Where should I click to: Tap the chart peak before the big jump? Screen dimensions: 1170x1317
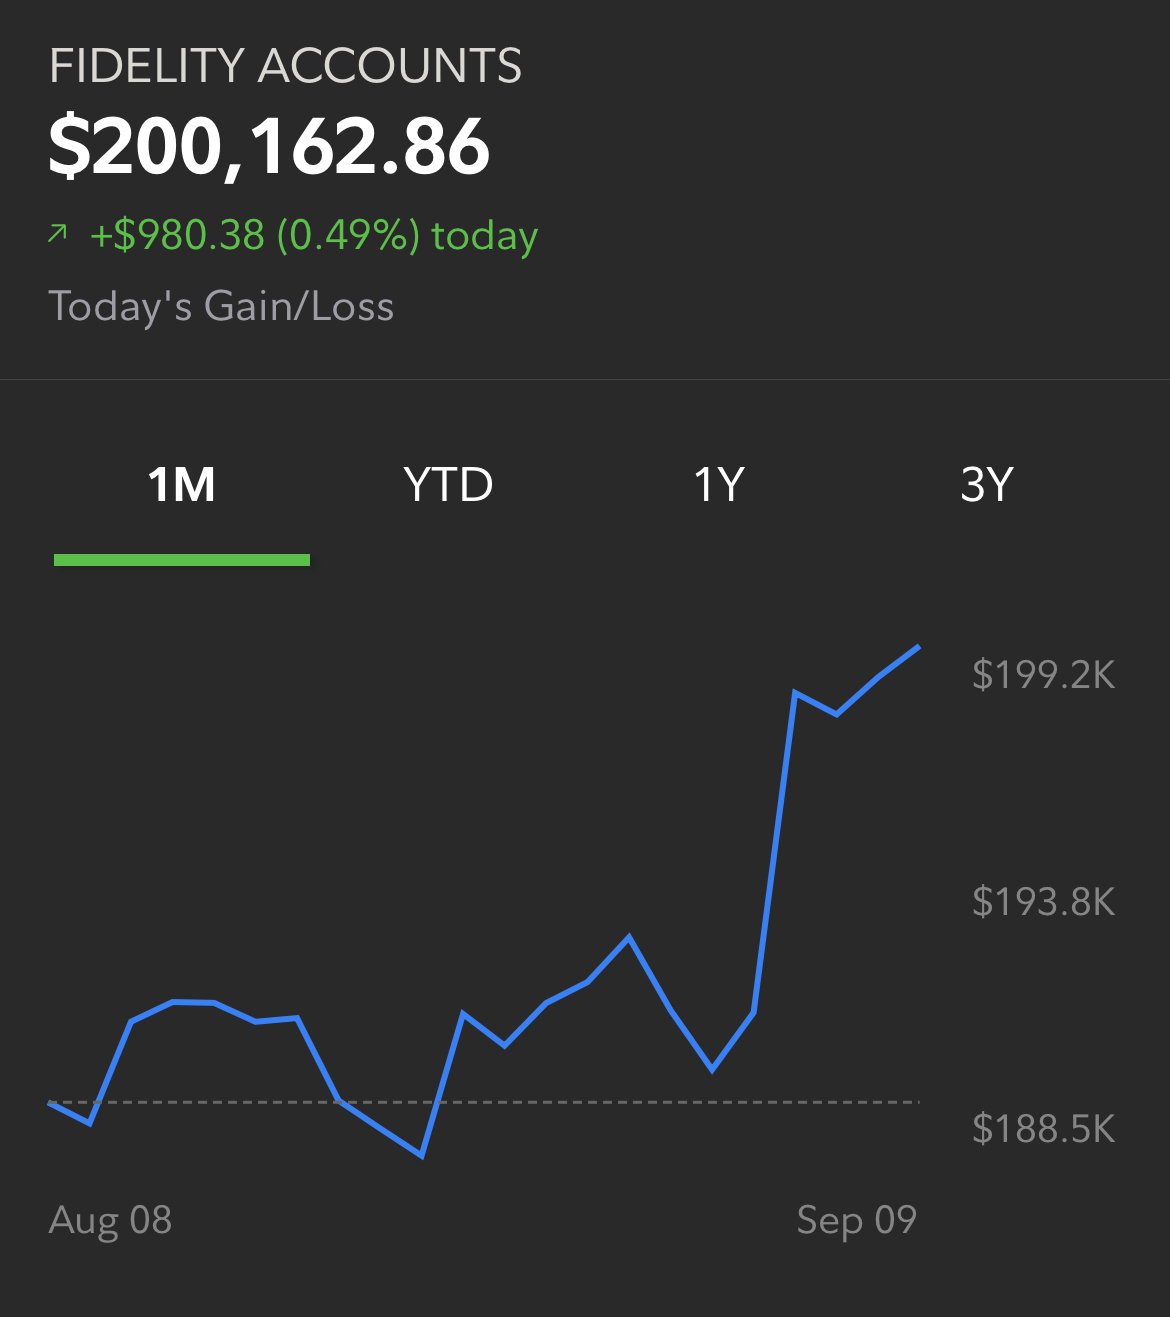(x=629, y=937)
